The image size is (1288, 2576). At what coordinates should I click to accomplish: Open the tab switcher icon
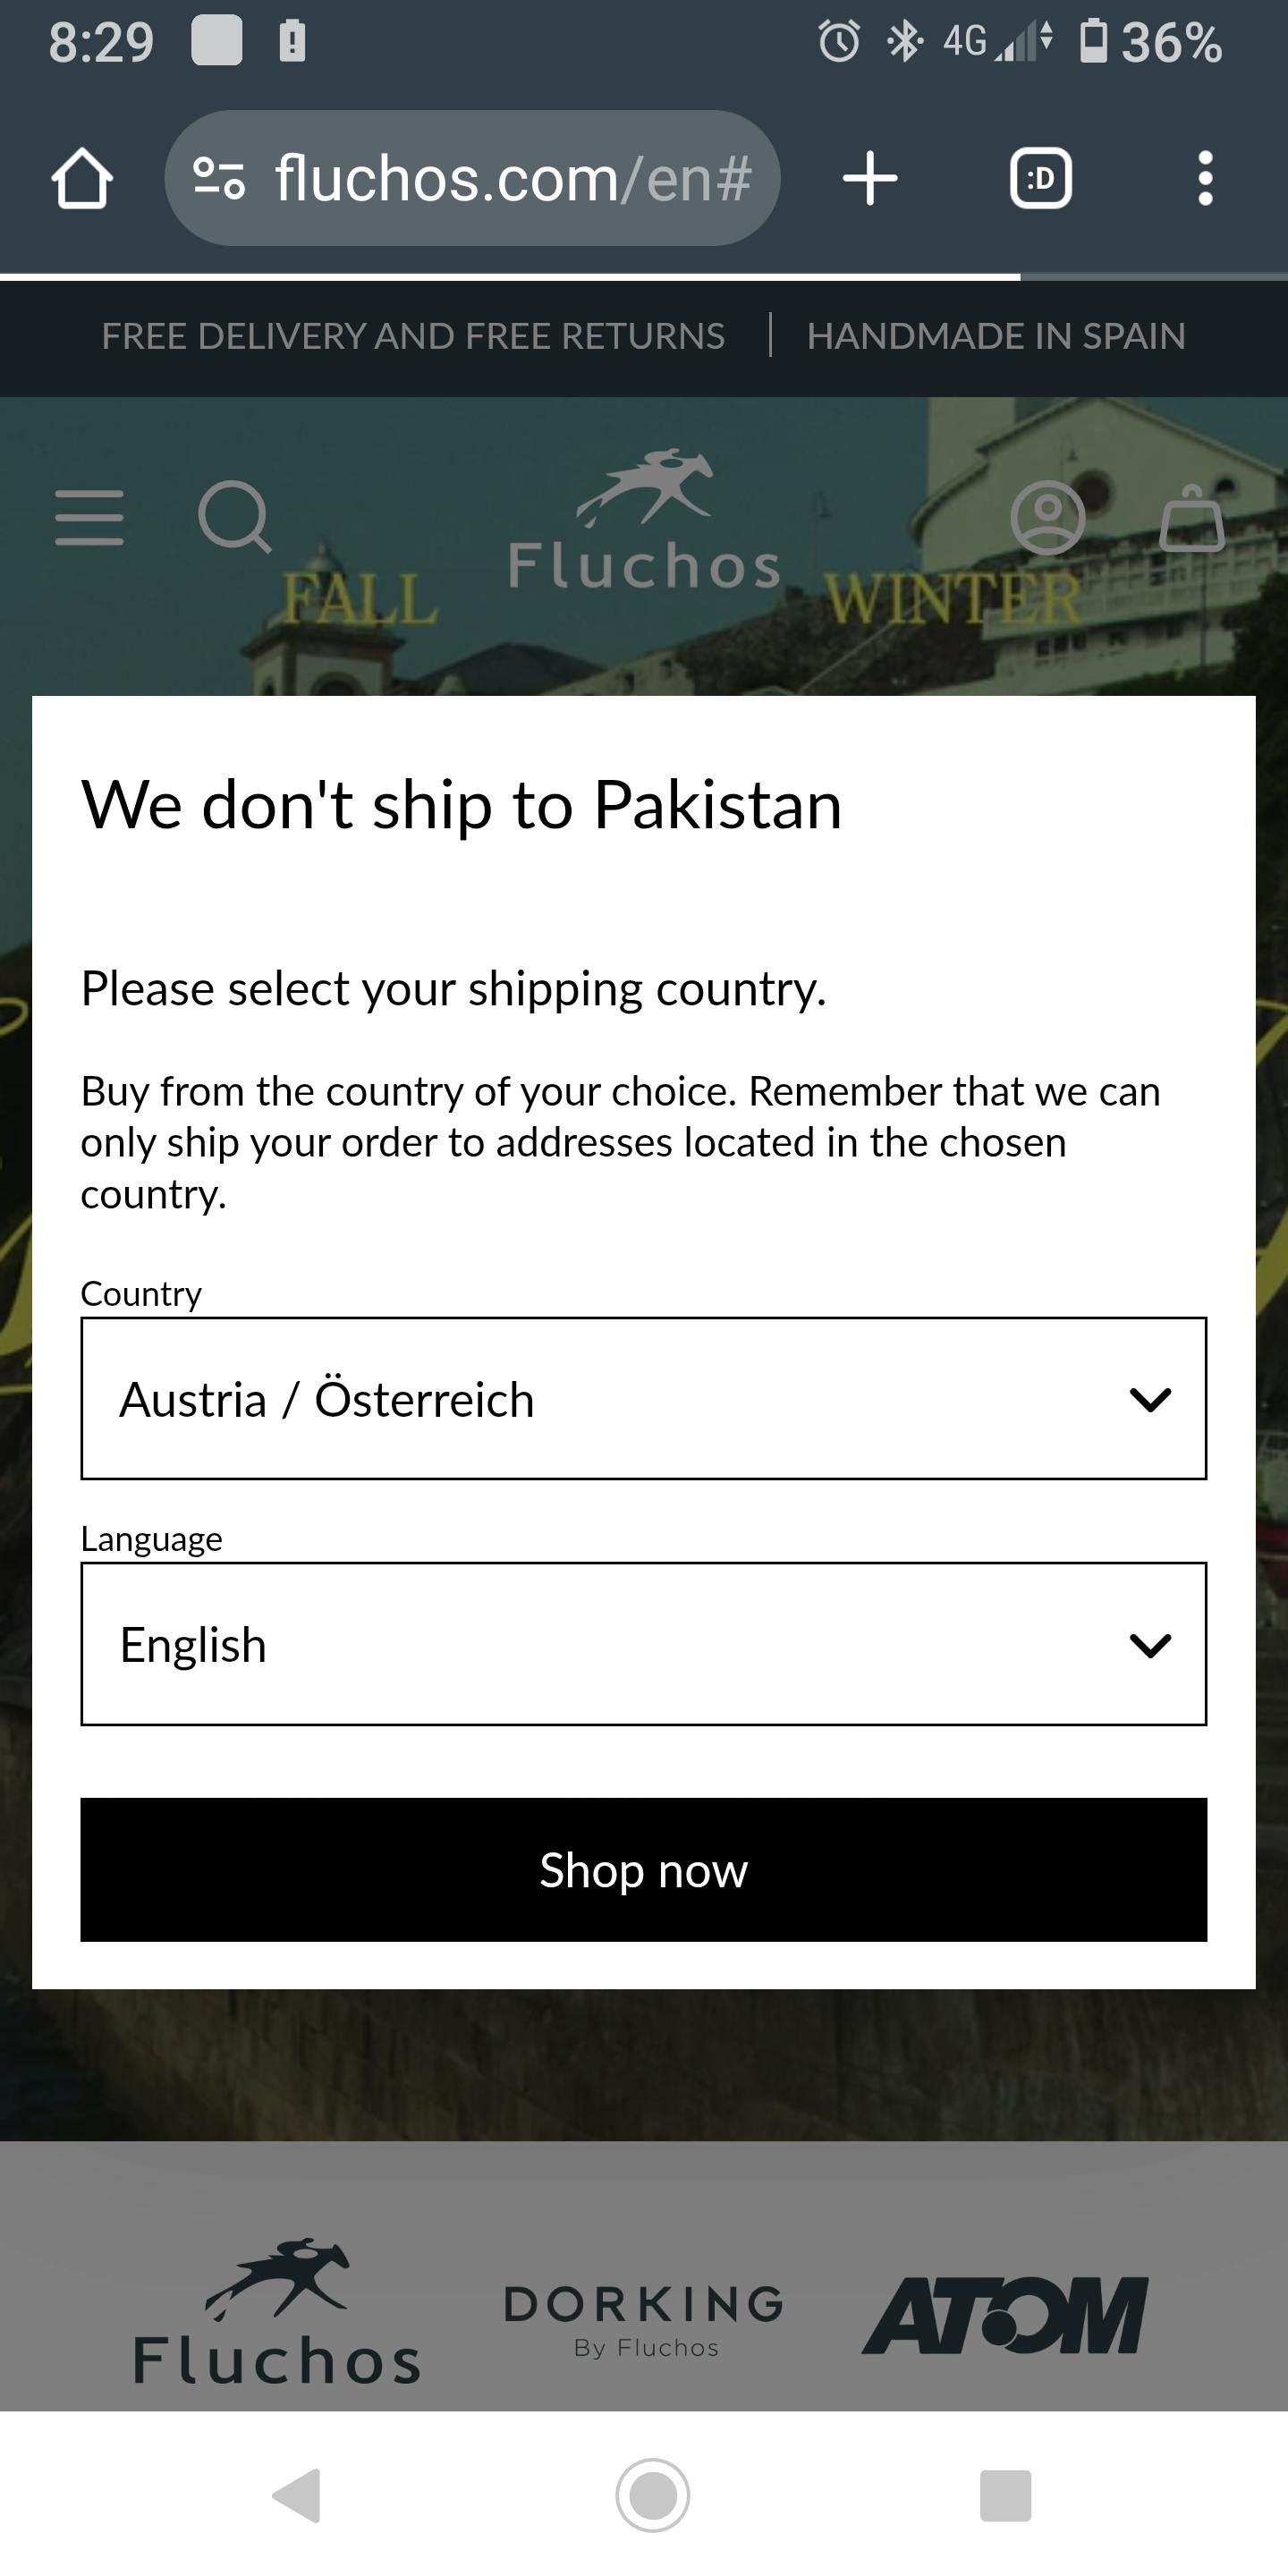[x=1040, y=179]
